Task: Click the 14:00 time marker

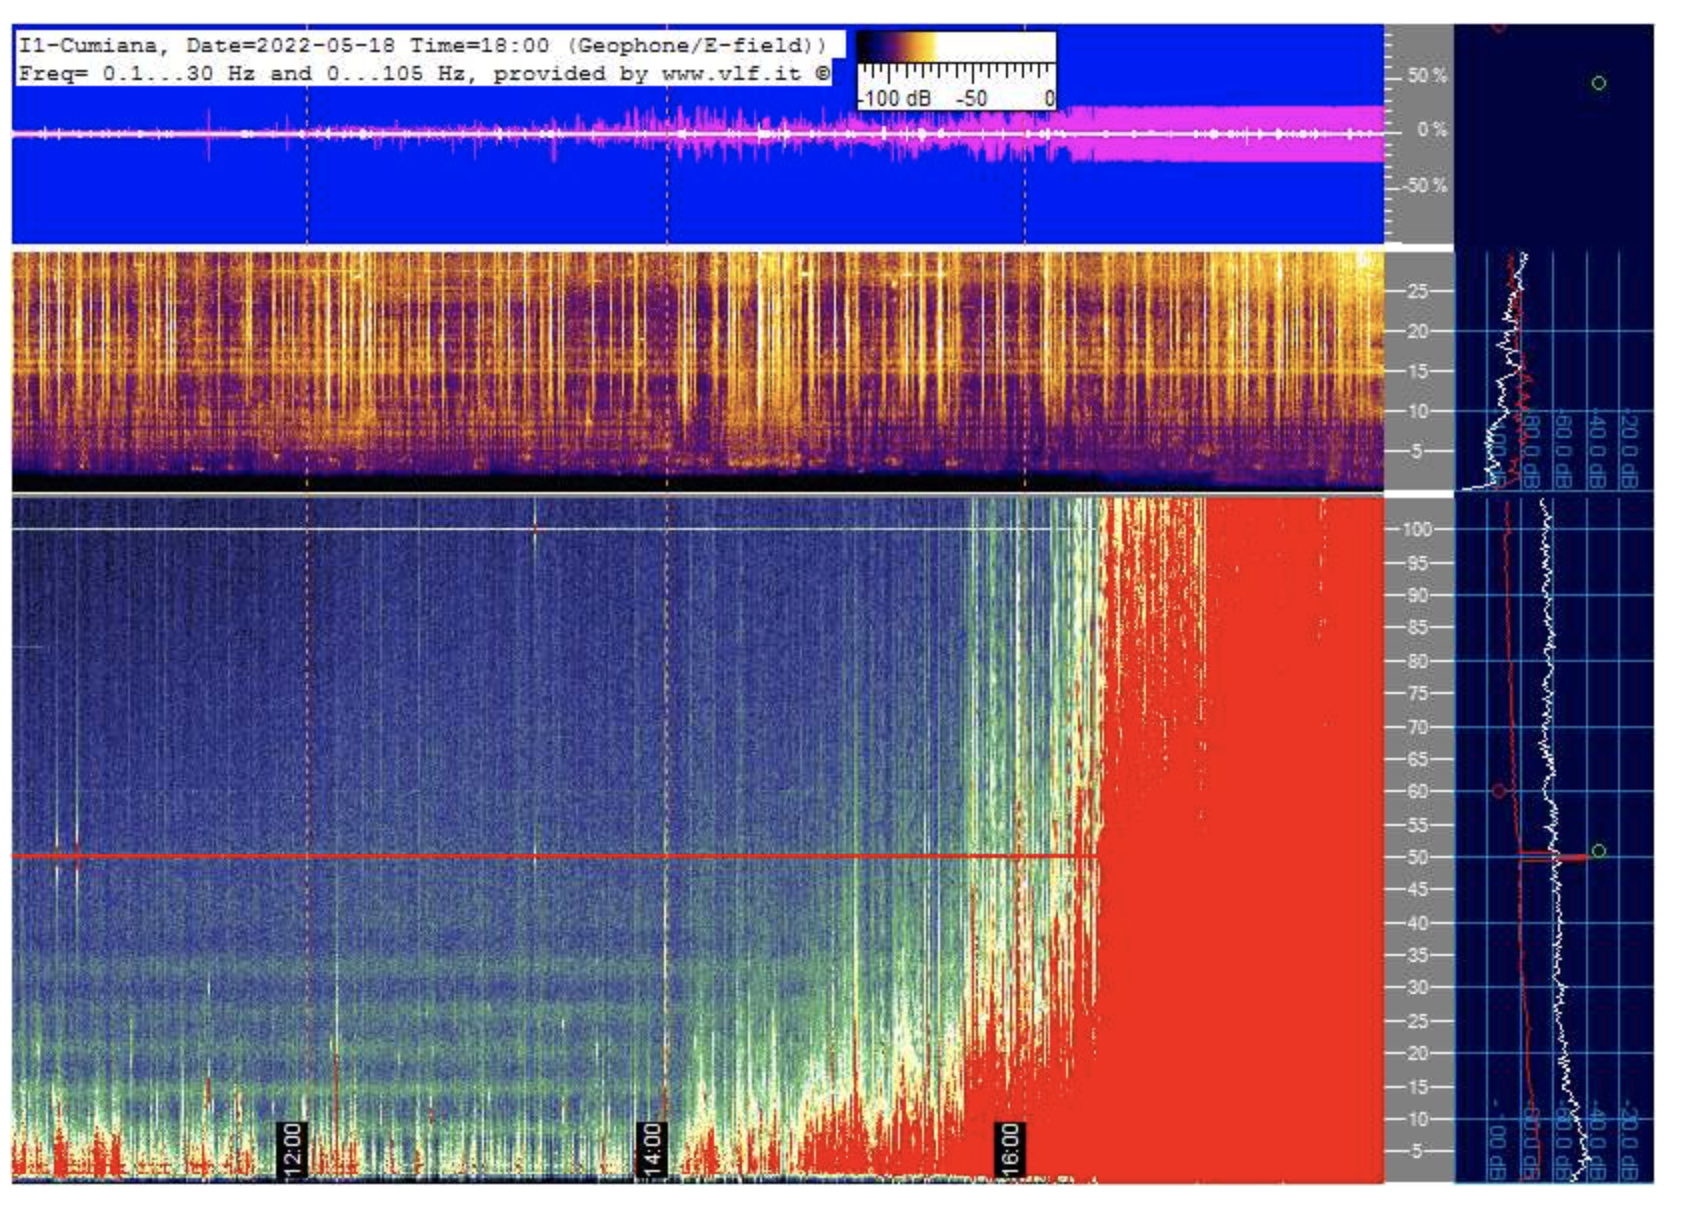Action: pos(651,1149)
